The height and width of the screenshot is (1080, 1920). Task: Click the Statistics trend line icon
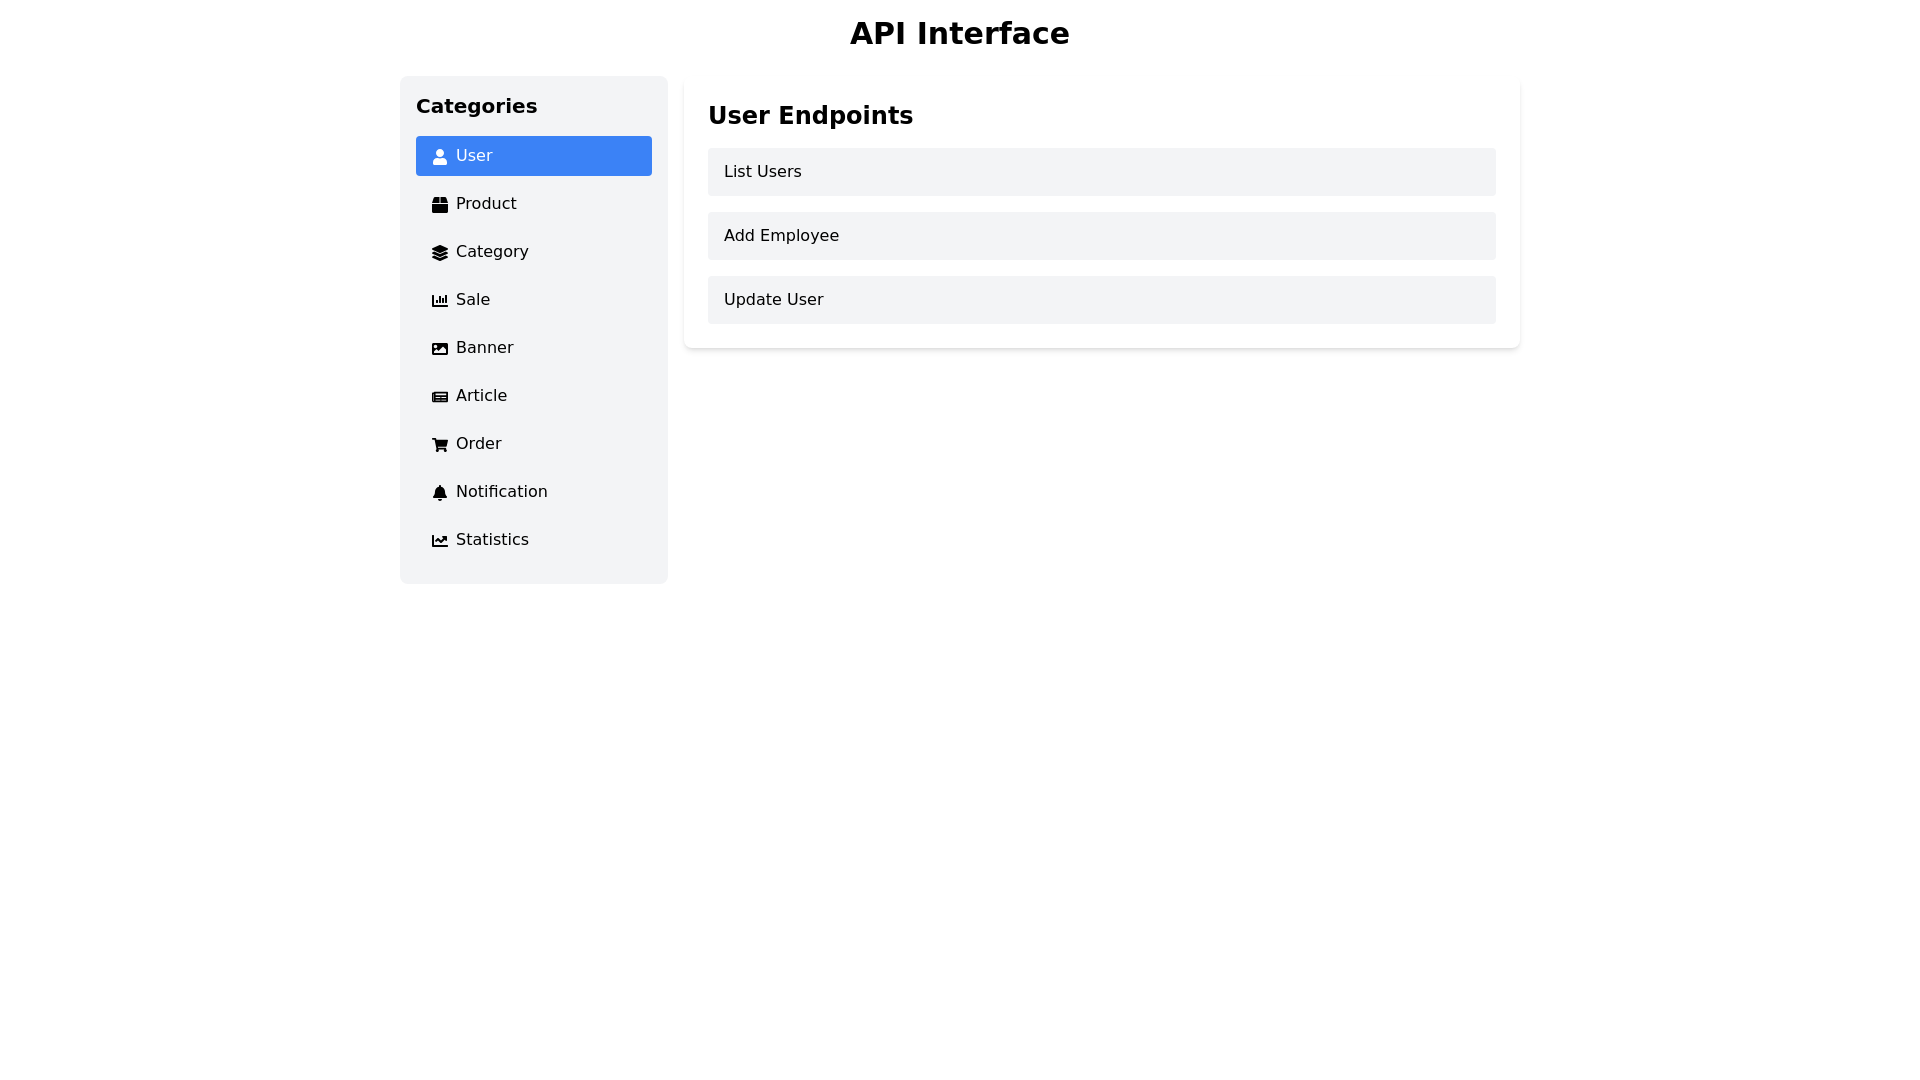point(440,541)
